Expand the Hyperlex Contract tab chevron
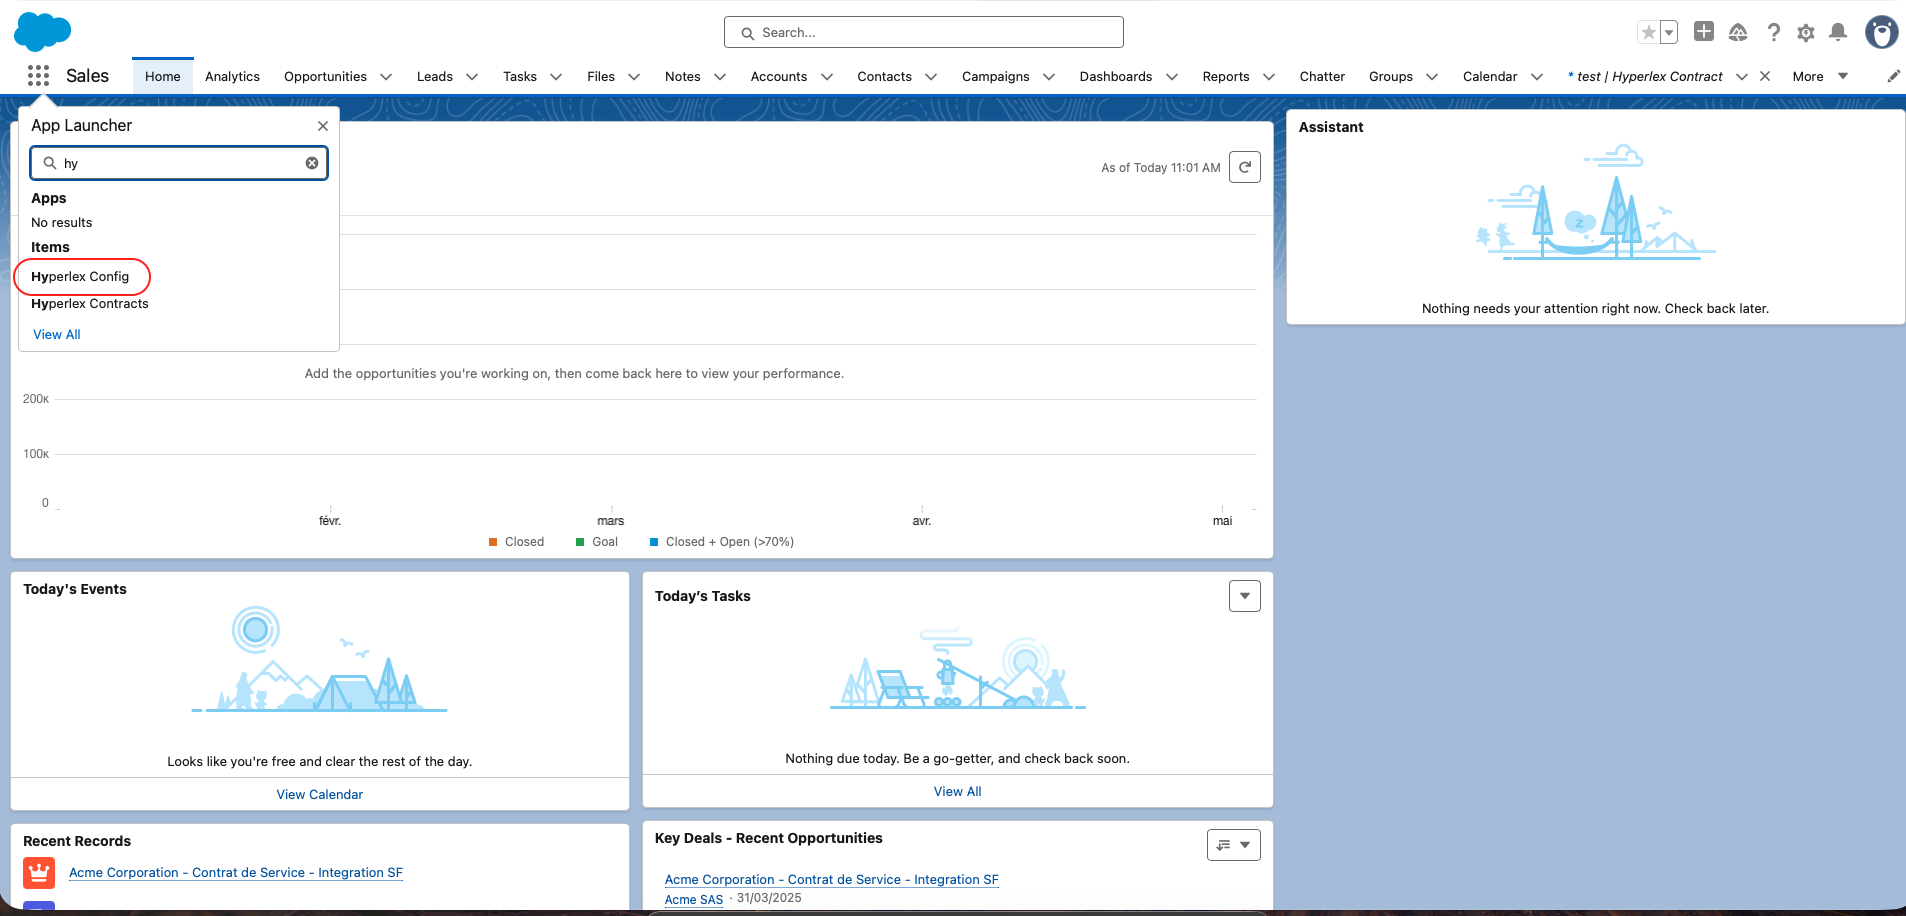The height and width of the screenshot is (916, 1906). coord(1742,77)
